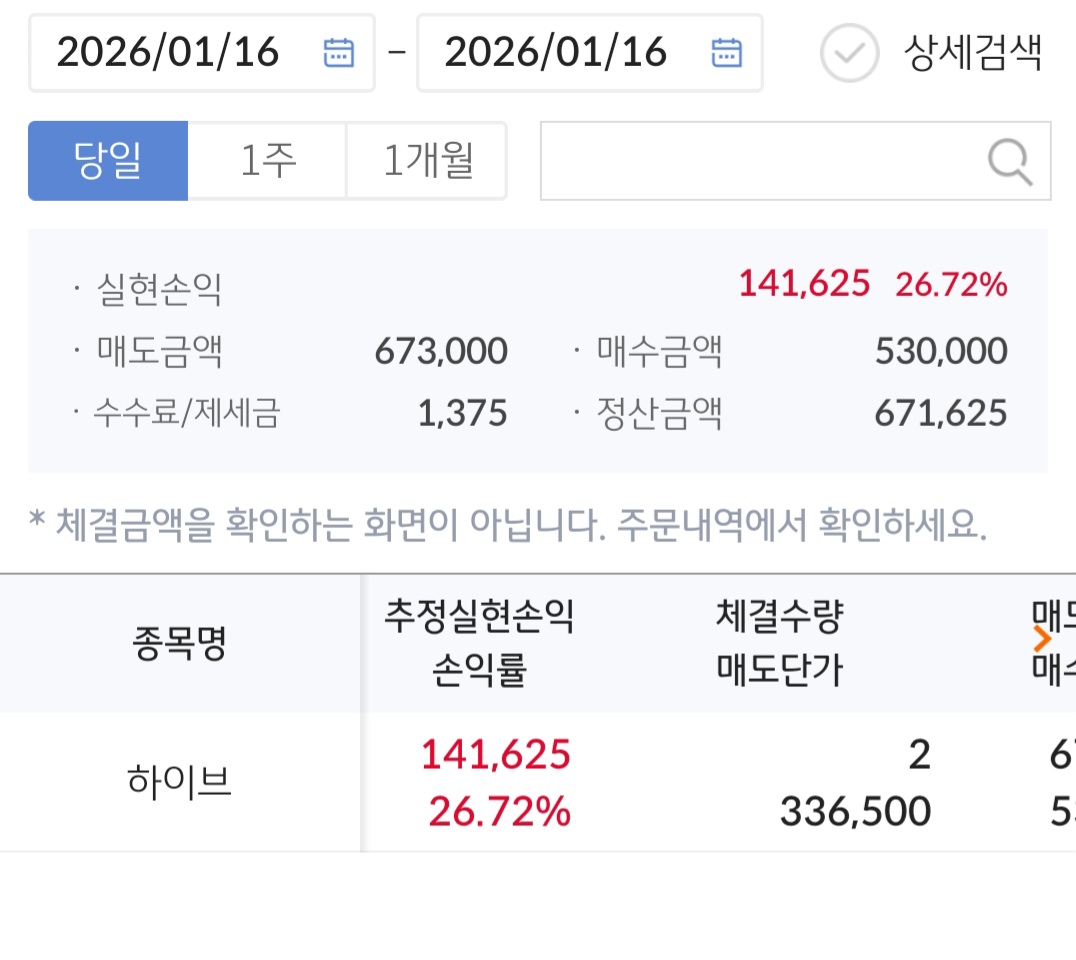This screenshot has height=960, width=1076.
Task: Open the start date calendar picker icon
Action: click(x=339, y=52)
